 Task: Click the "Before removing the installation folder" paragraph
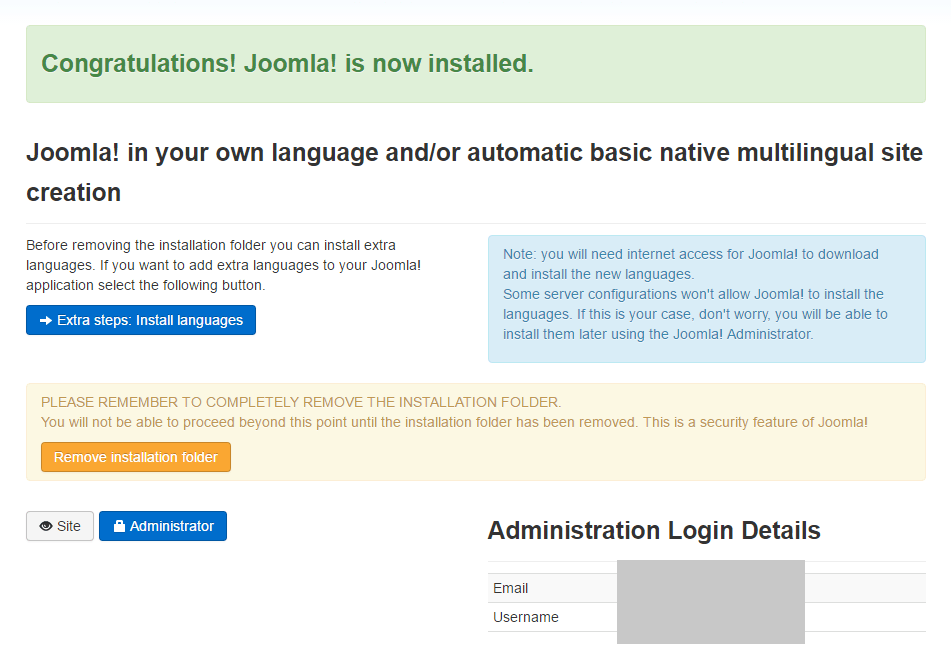pos(223,265)
